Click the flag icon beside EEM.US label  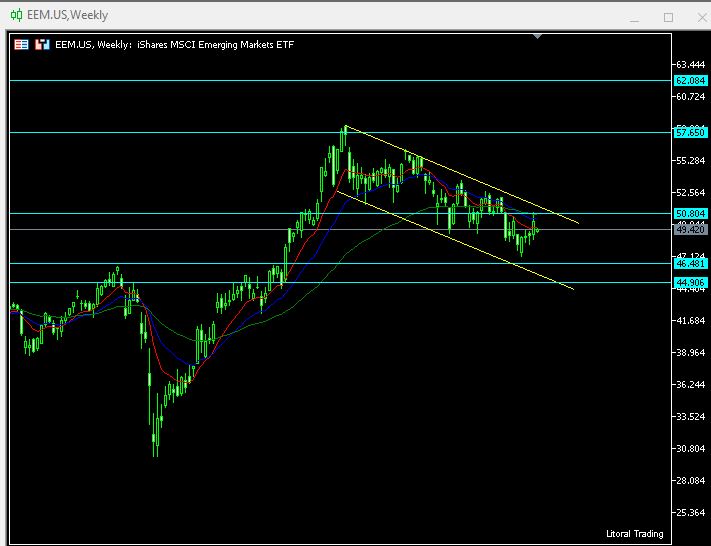21,44
